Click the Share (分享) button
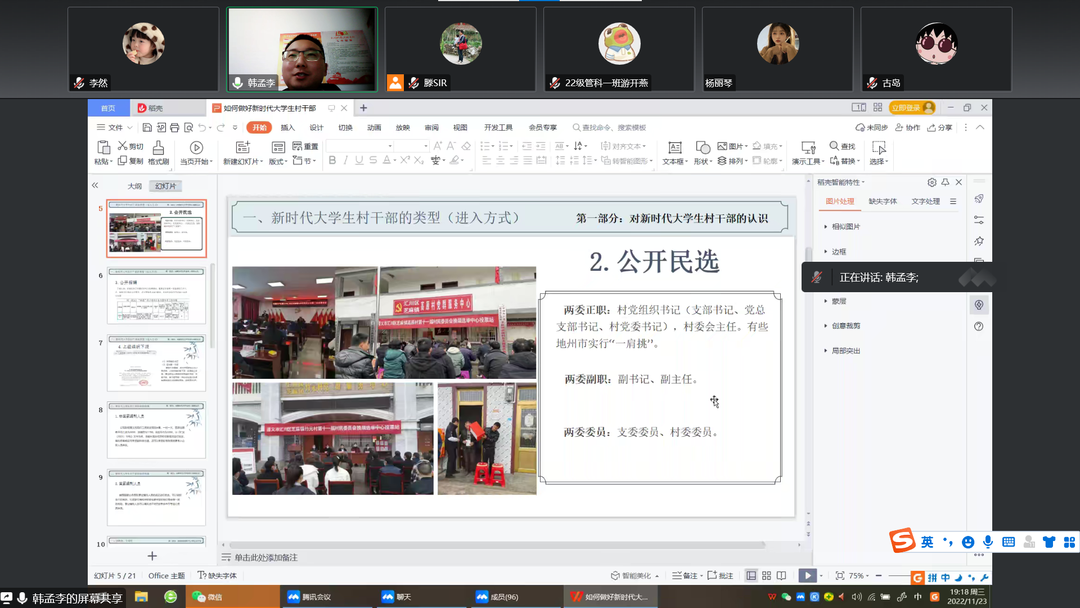The width and height of the screenshot is (1080, 608). click(x=940, y=128)
